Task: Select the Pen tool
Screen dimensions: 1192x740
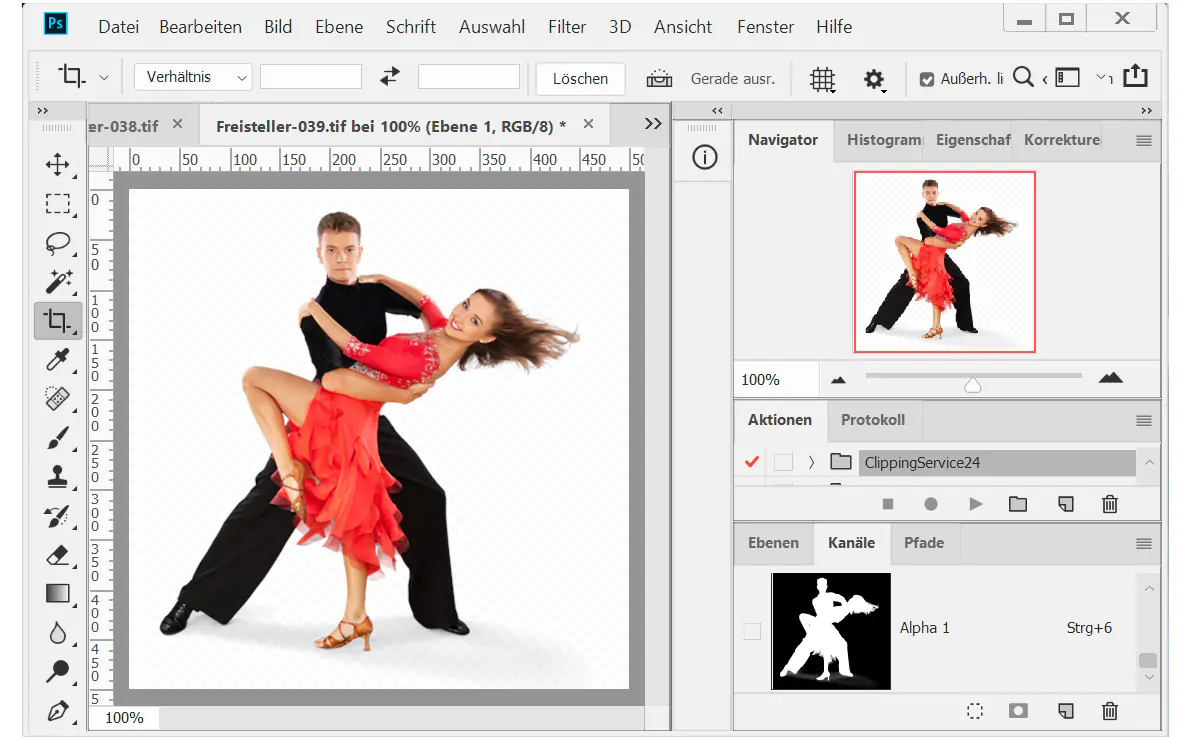Action: click(x=57, y=712)
